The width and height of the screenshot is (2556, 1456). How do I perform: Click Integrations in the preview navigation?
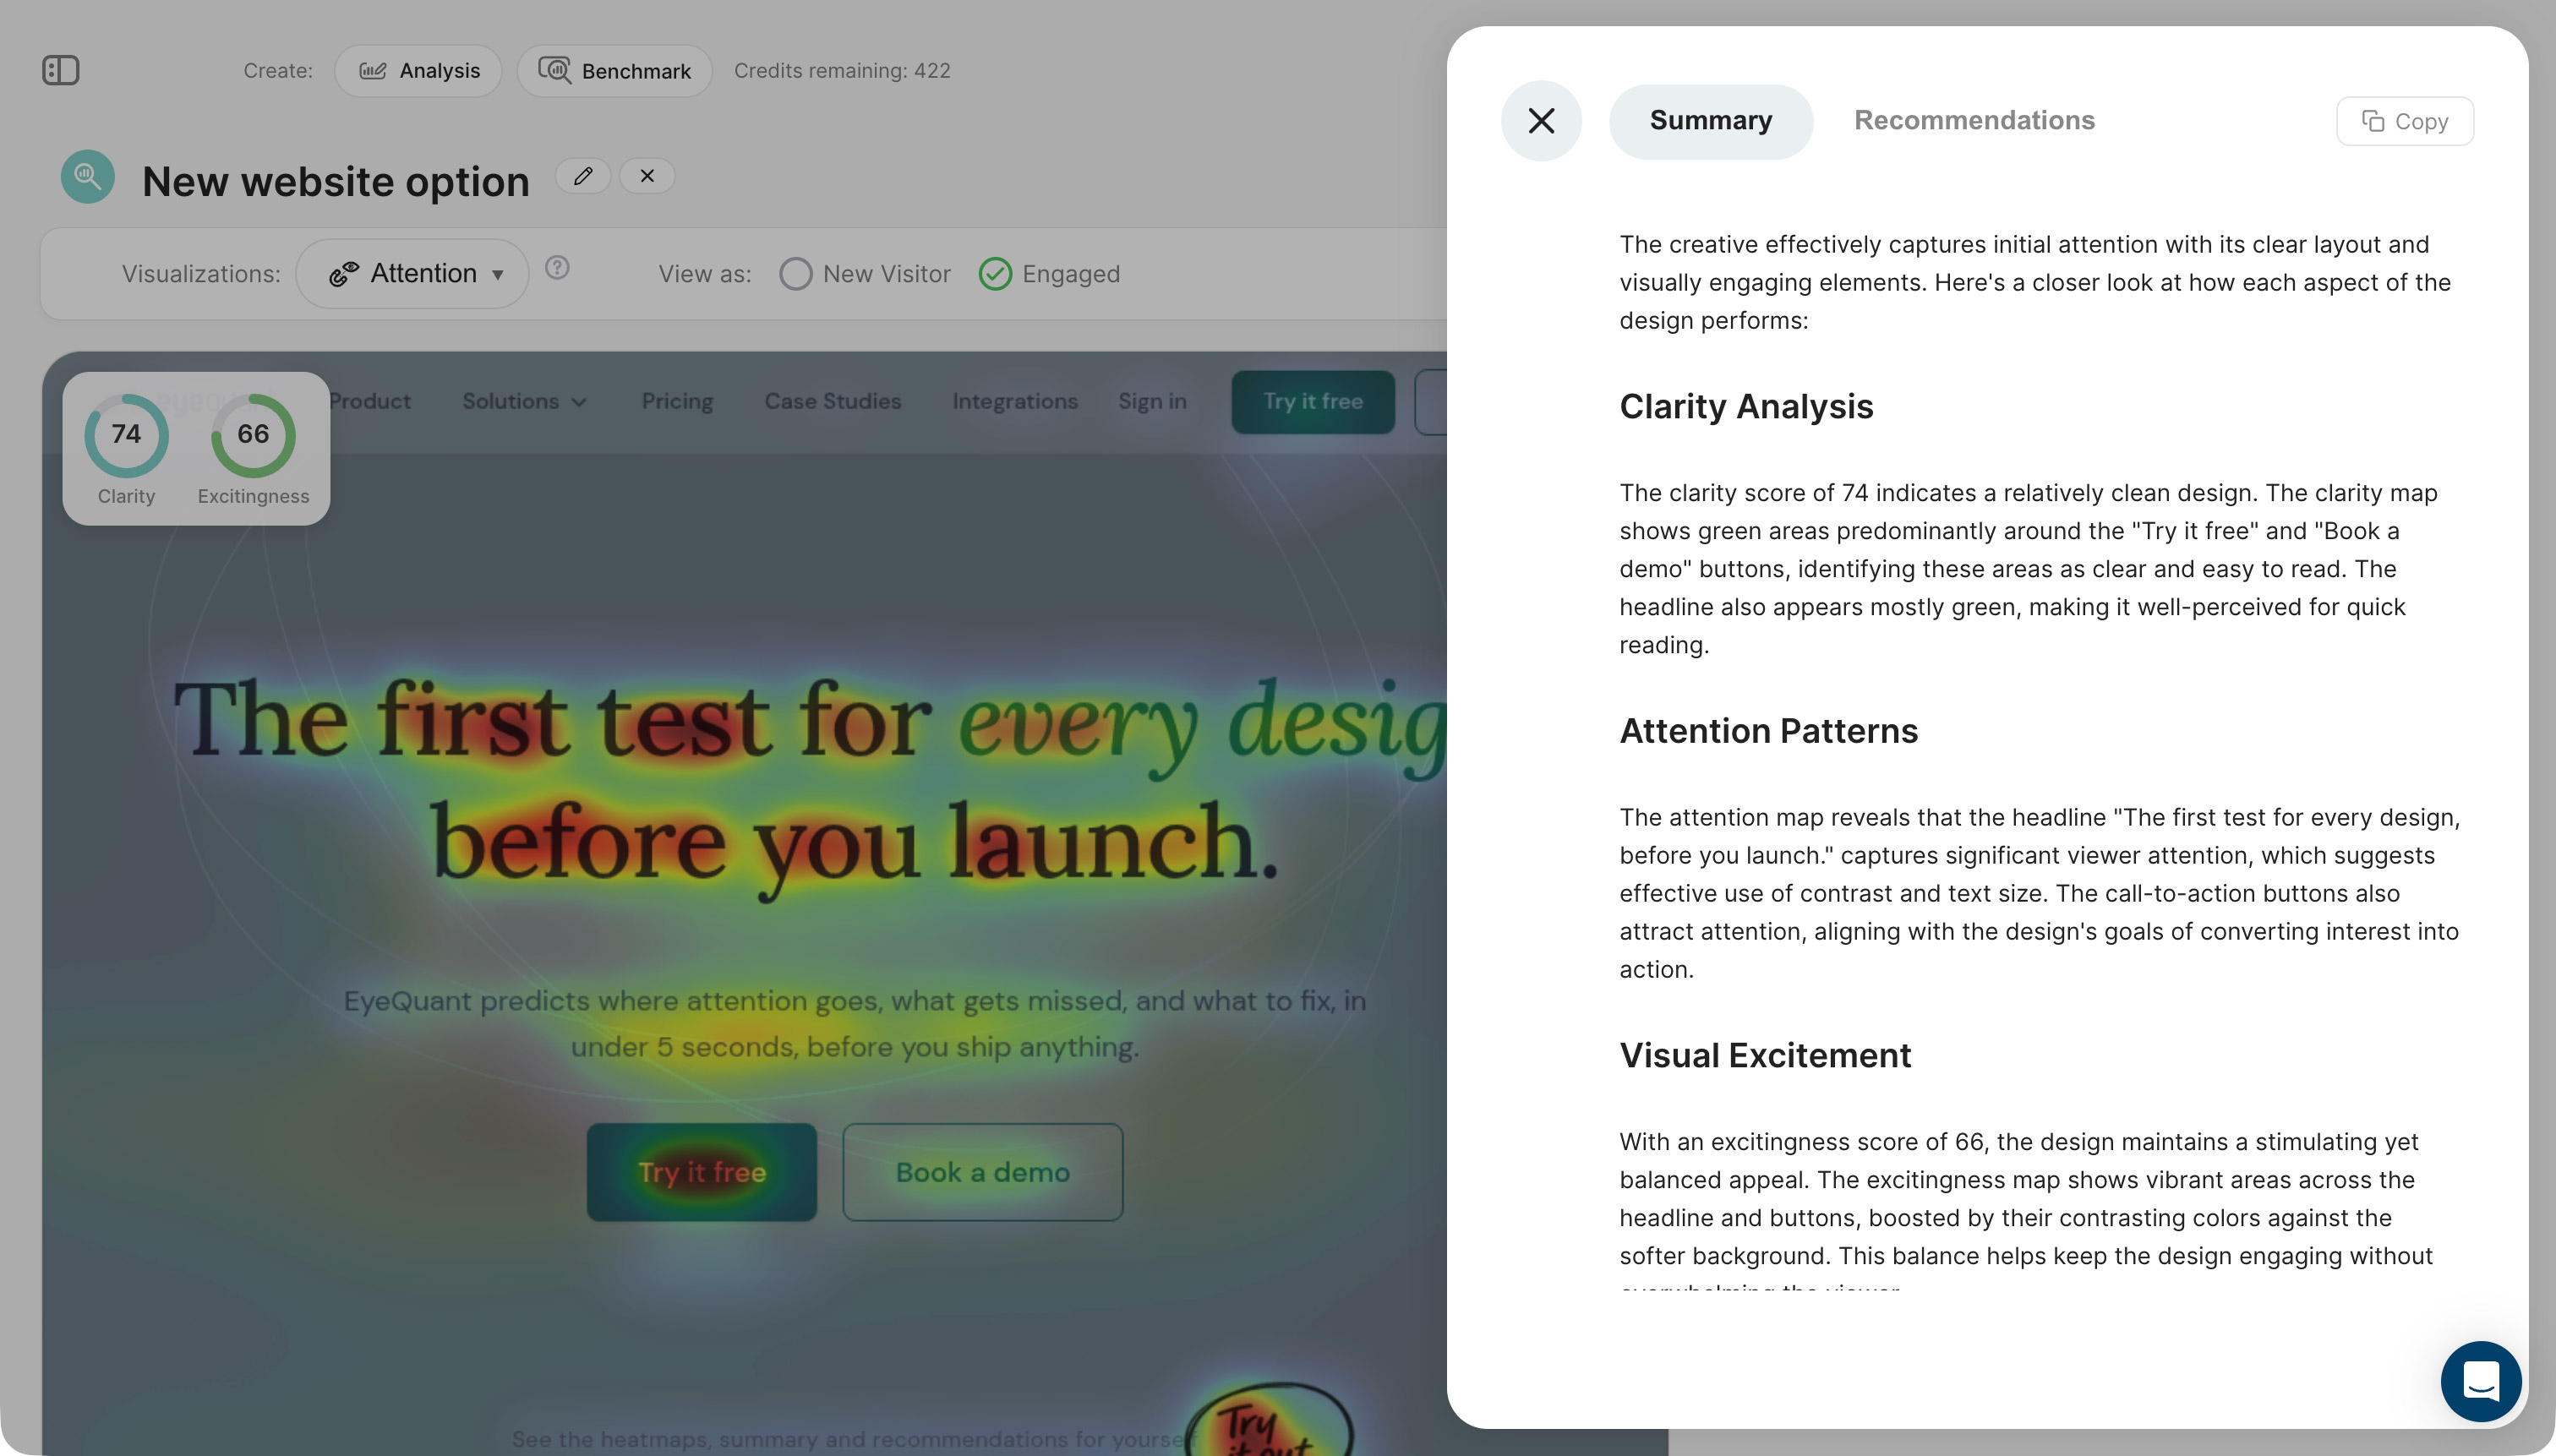(1014, 401)
